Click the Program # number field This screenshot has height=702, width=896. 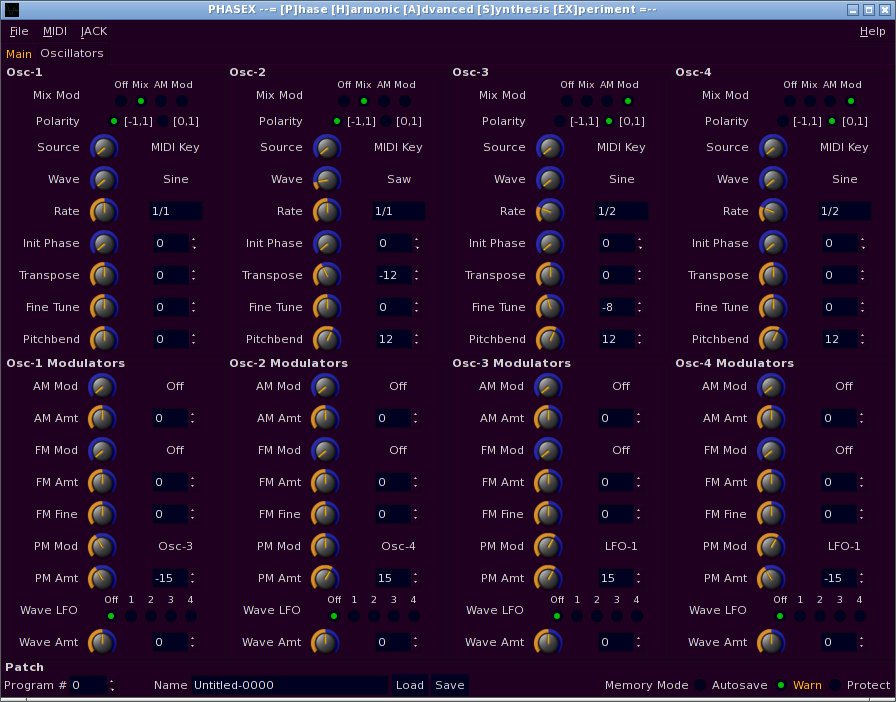(x=88, y=685)
